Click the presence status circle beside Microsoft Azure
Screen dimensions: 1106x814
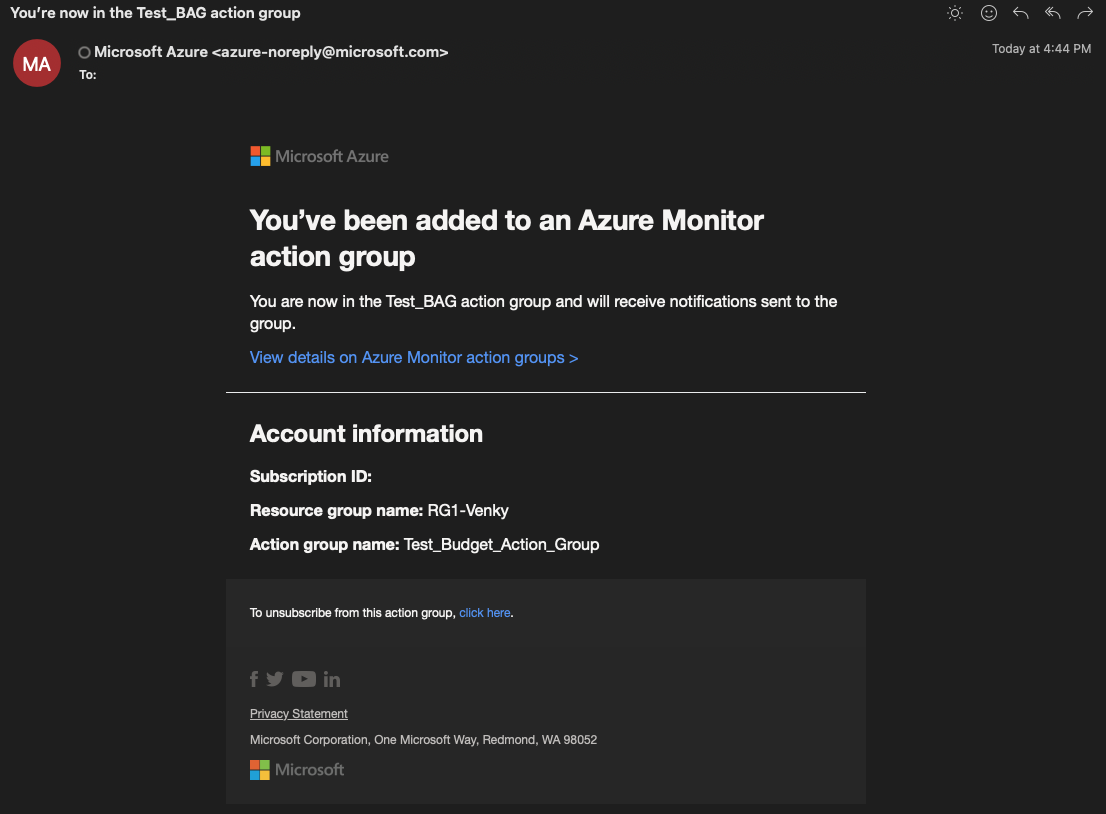coord(85,52)
